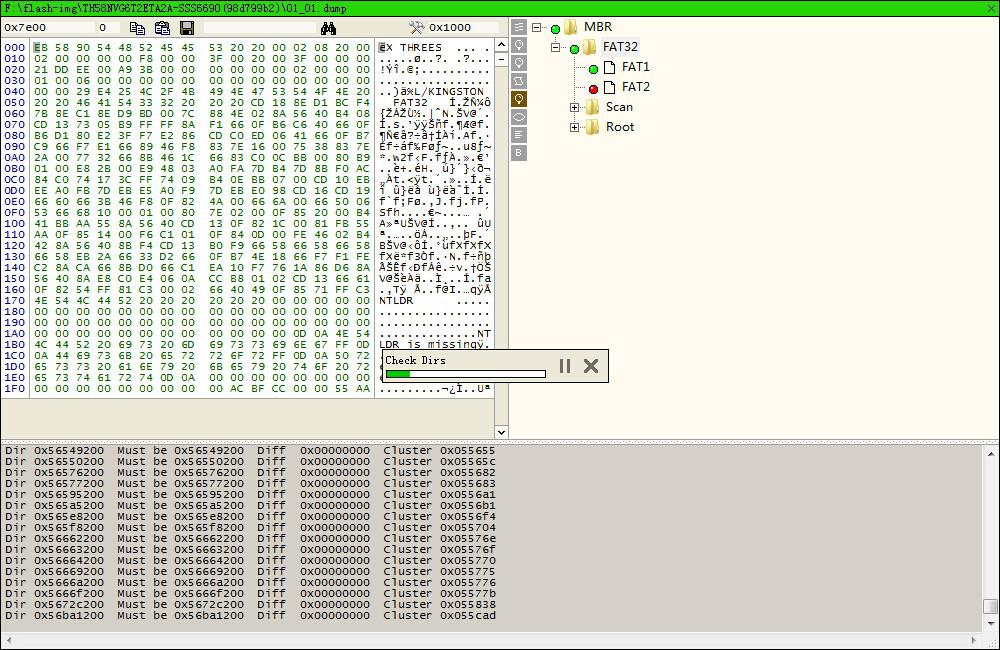This screenshot has width=1000, height=650.
Task: Click the first light bulb side icon
Action: click(x=519, y=45)
